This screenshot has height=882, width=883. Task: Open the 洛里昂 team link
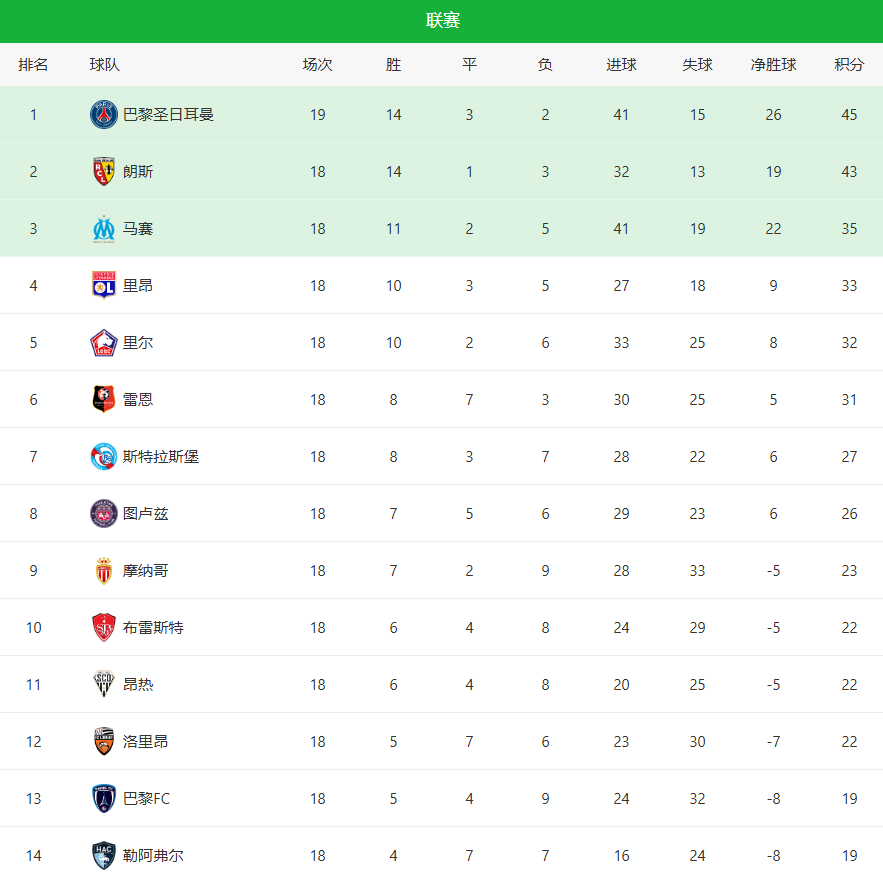tap(145, 742)
